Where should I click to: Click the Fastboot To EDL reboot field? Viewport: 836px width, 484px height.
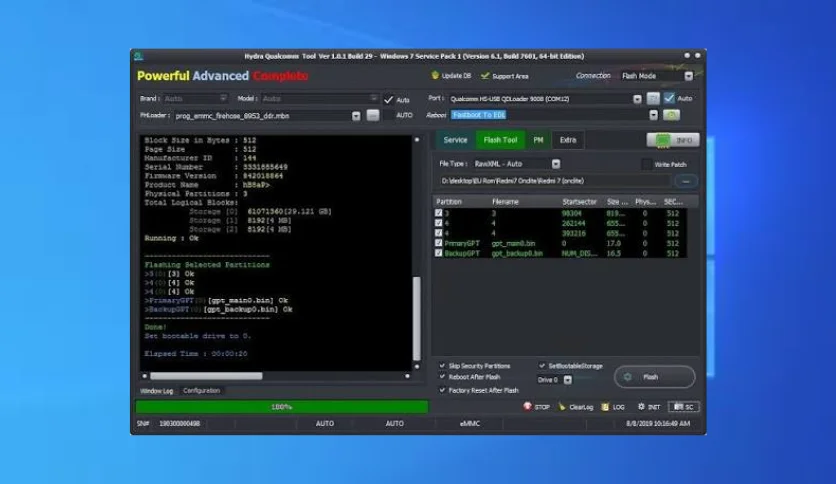coord(549,115)
